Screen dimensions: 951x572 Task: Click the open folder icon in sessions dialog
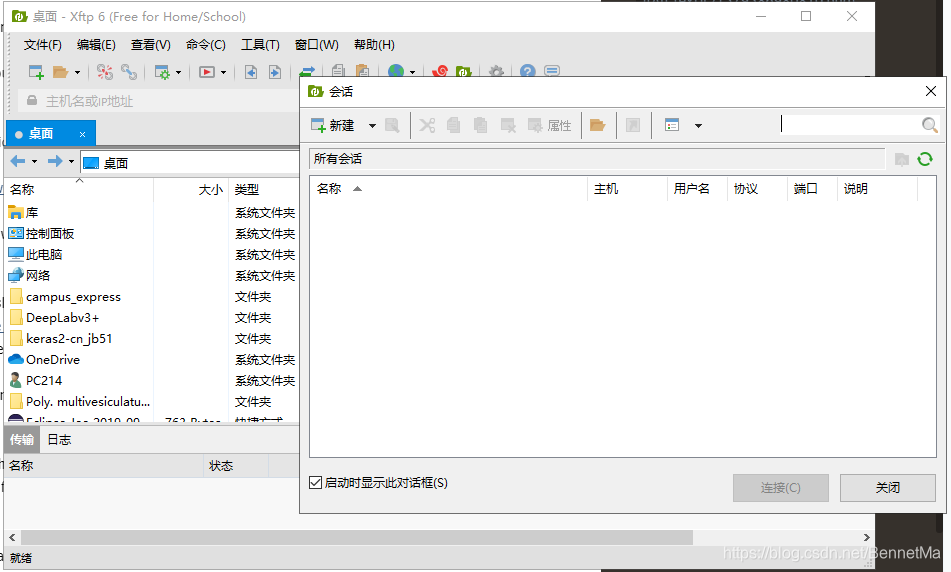point(597,126)
